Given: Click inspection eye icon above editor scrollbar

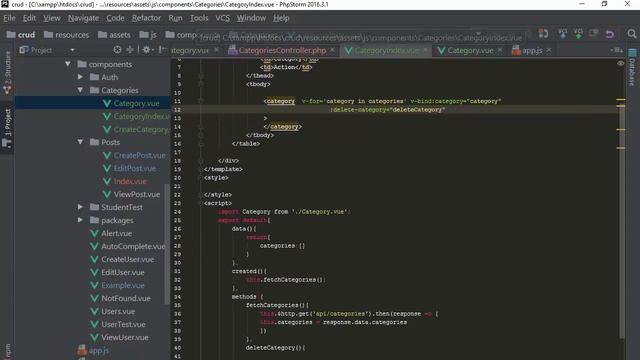Looking at the screenshot, I should pos(620,63).
